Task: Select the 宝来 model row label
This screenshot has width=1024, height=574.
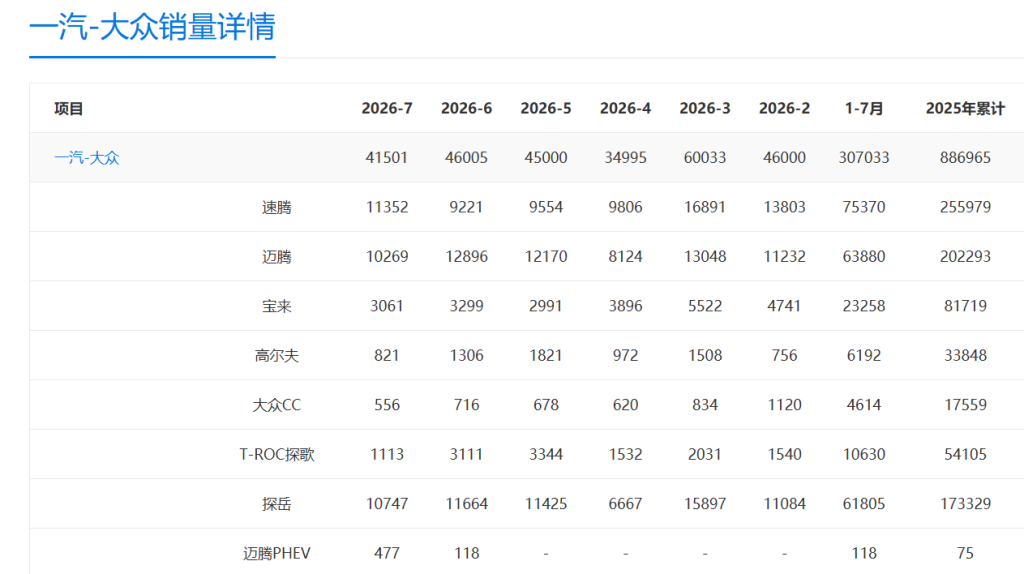Action: coord(276,306)
